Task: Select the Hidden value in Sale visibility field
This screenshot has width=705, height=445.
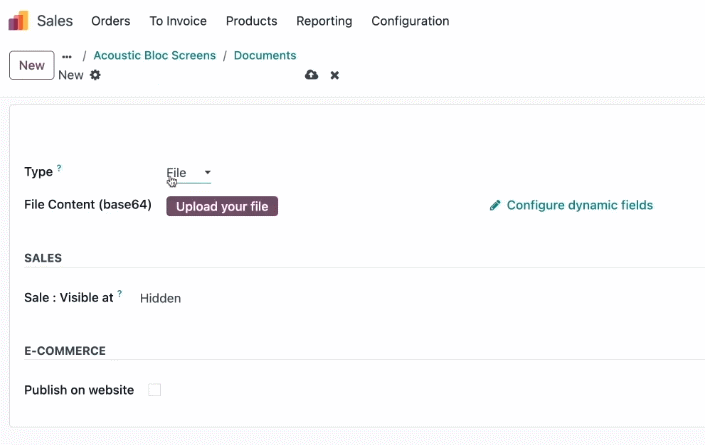Action: point(161,298)
